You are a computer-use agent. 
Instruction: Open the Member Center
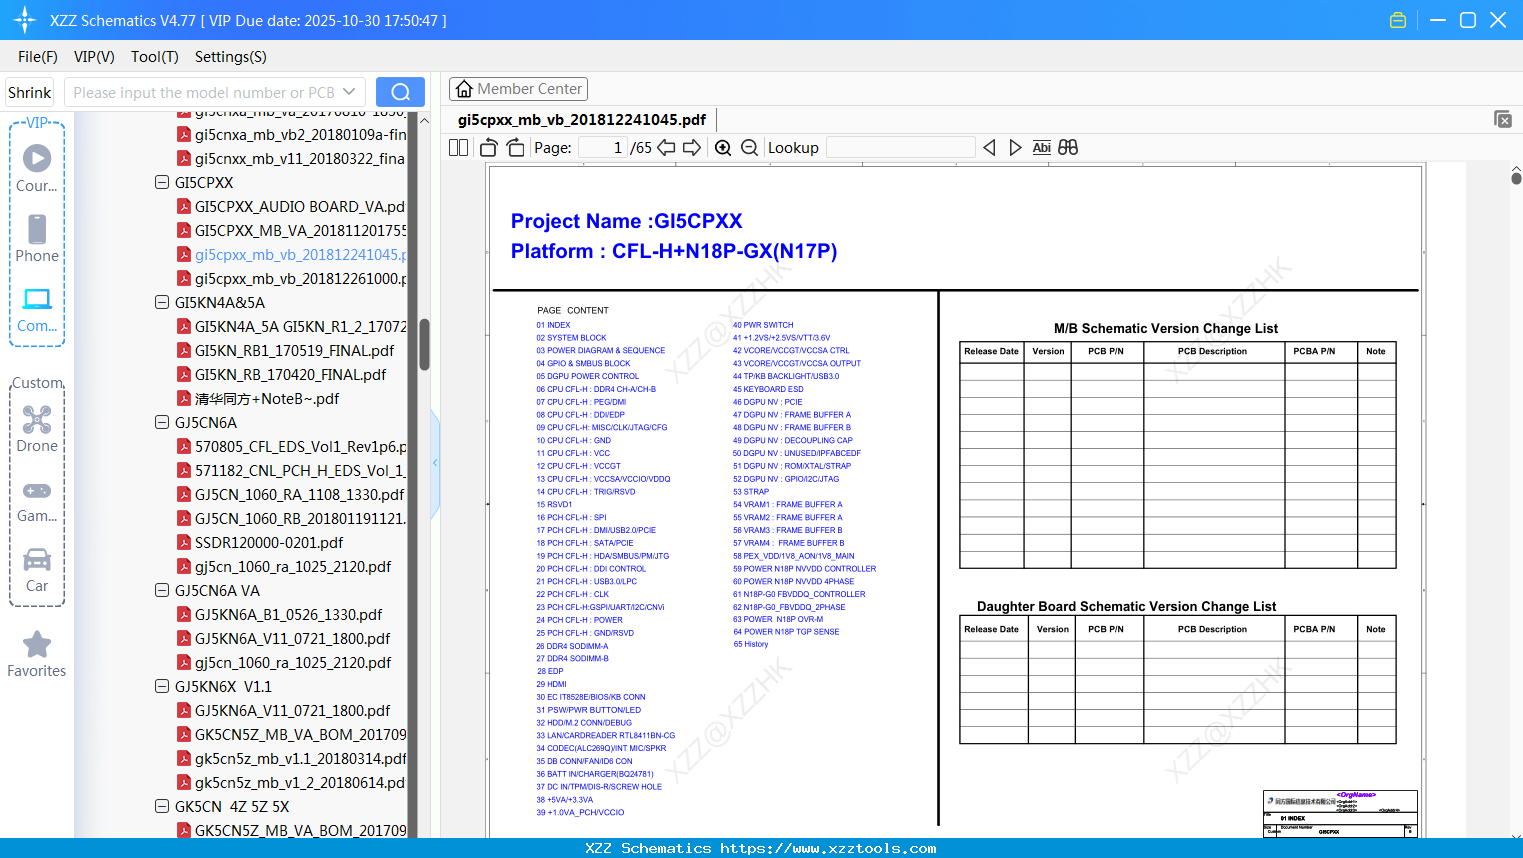tap(518, 89)
